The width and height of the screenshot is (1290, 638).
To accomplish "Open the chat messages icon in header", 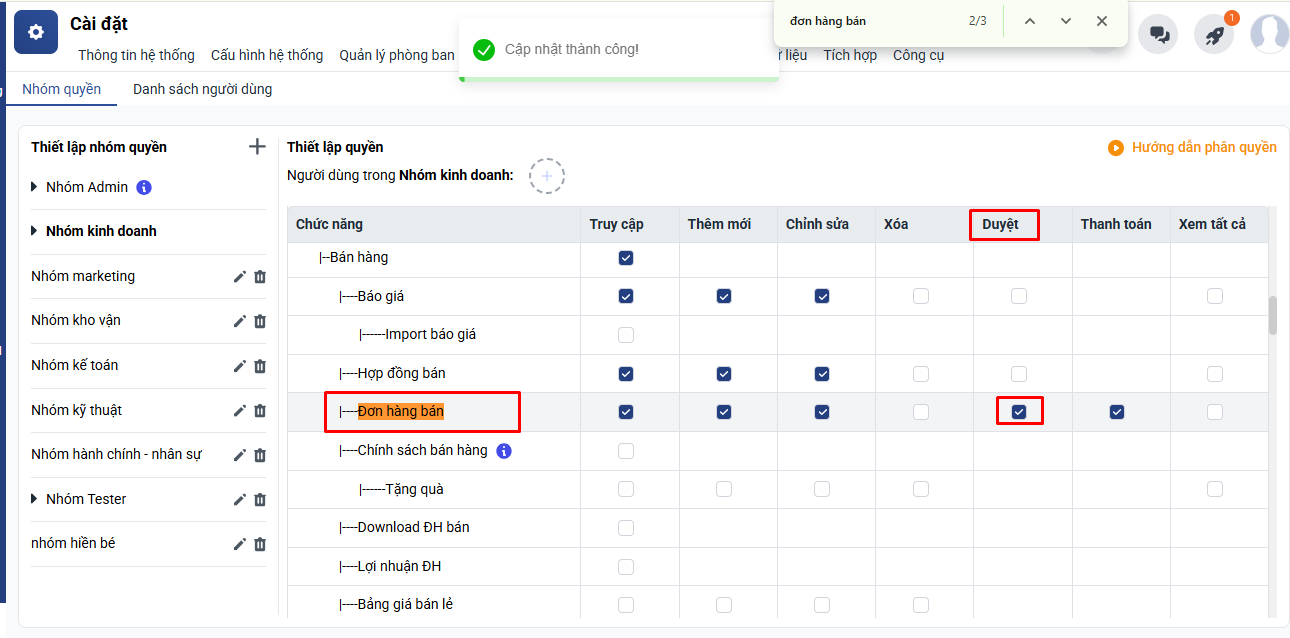I will coord(1159,34).
